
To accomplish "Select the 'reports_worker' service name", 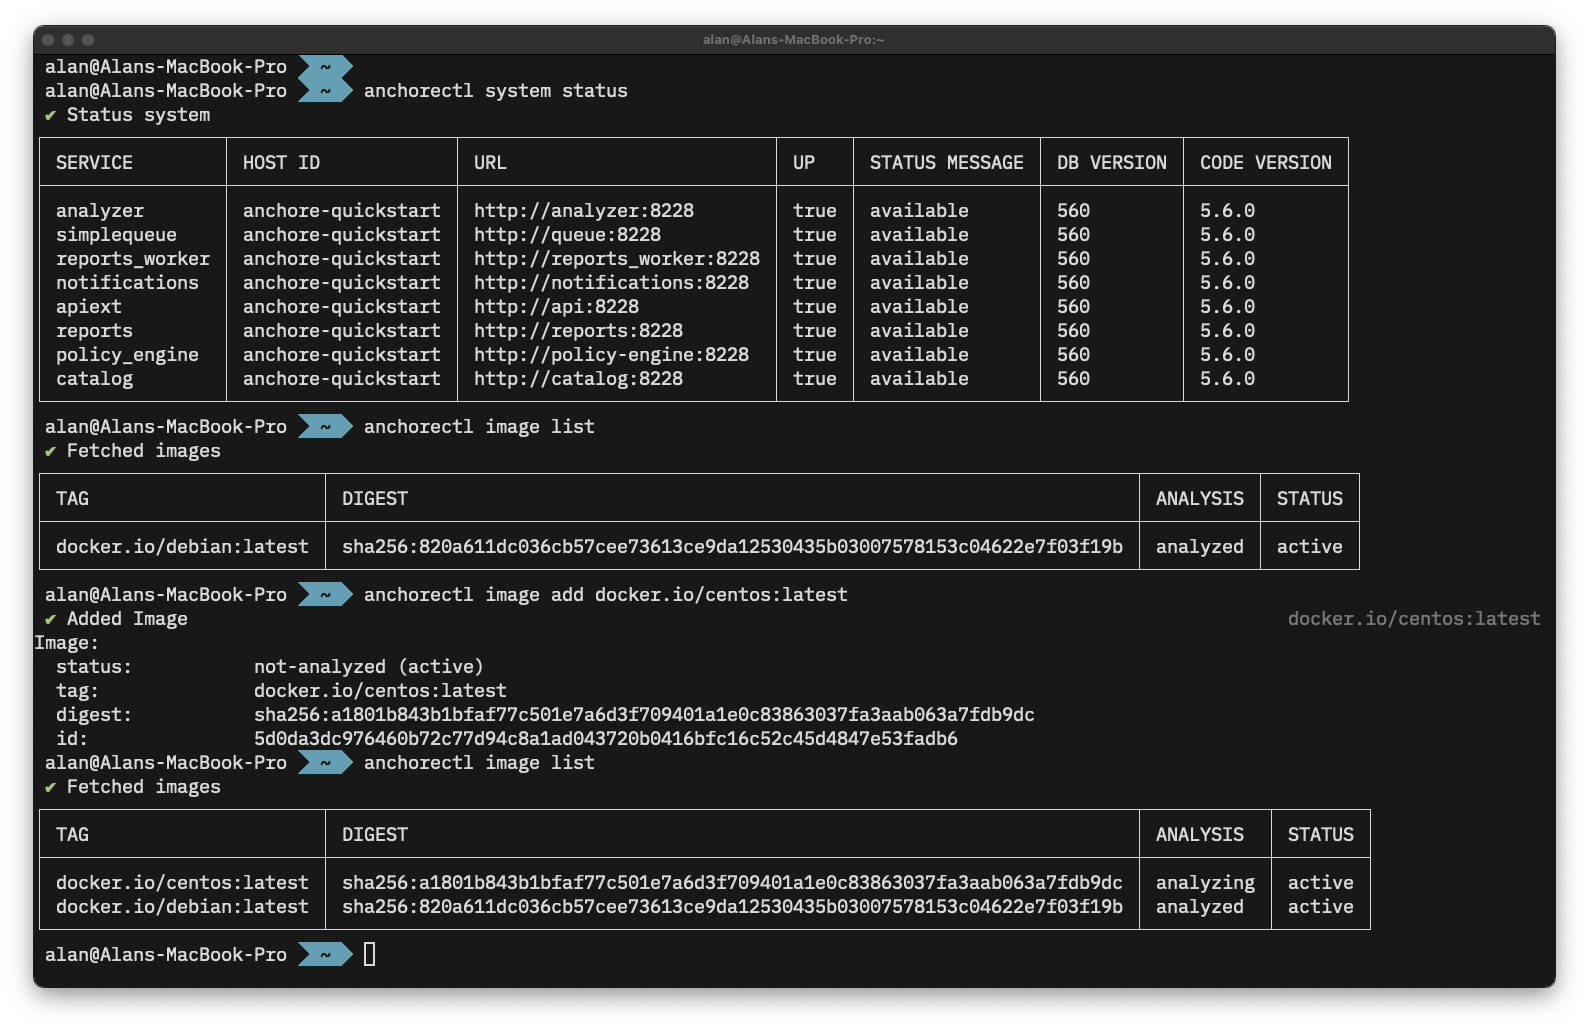I will 133,259.
